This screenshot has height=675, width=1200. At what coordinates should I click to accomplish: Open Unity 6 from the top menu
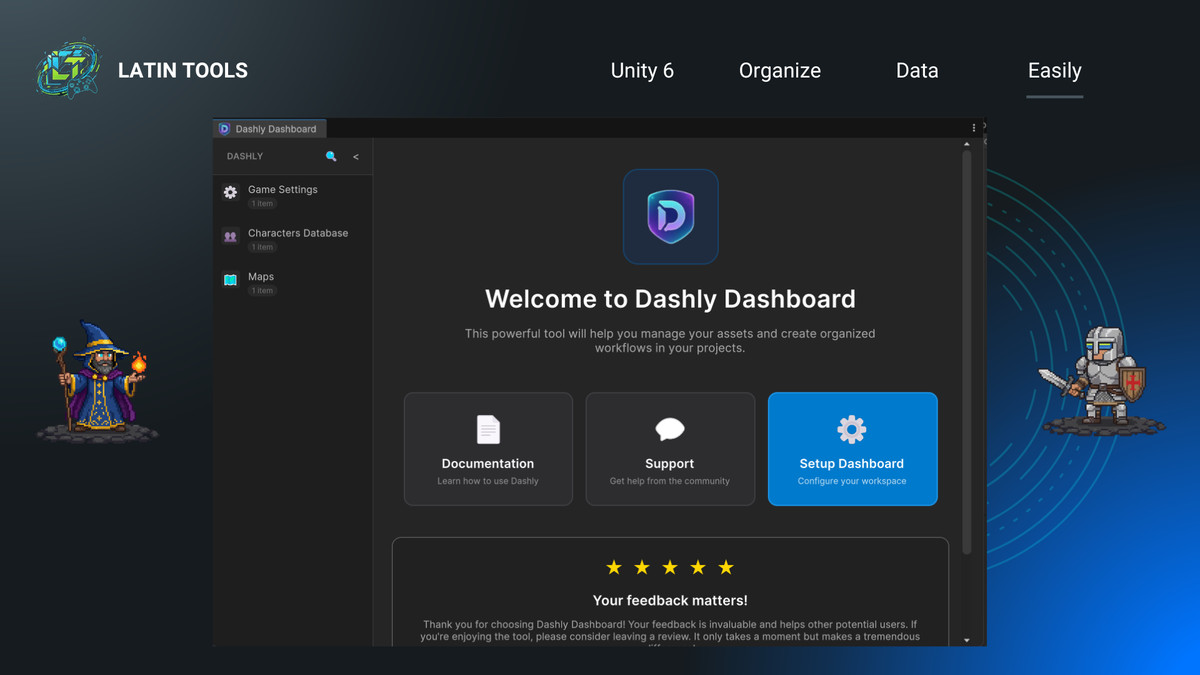[642, 70]
